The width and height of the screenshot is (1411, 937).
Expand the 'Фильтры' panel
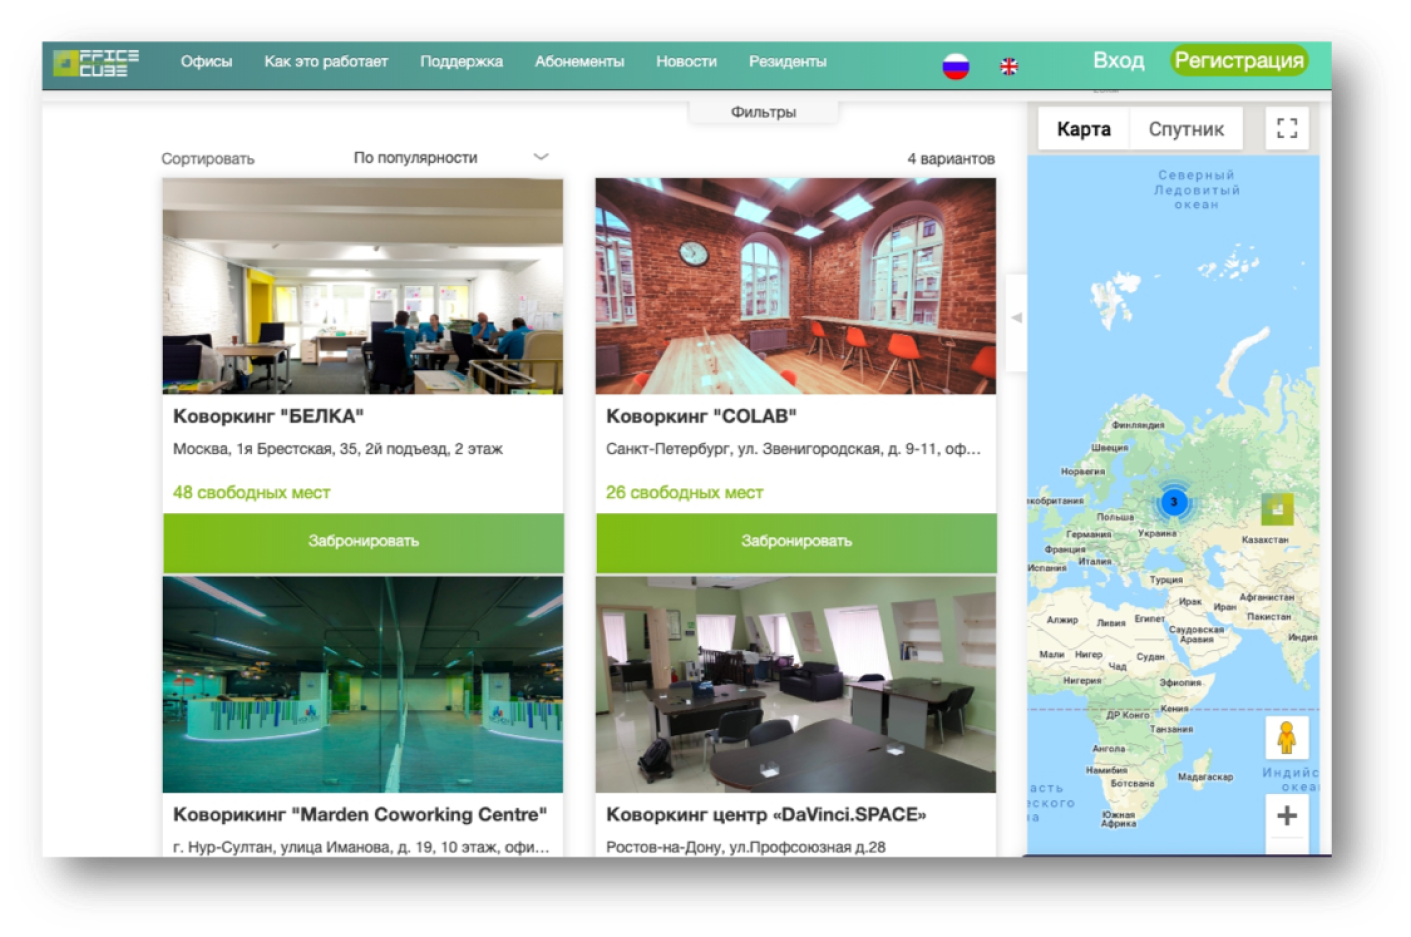763,112
